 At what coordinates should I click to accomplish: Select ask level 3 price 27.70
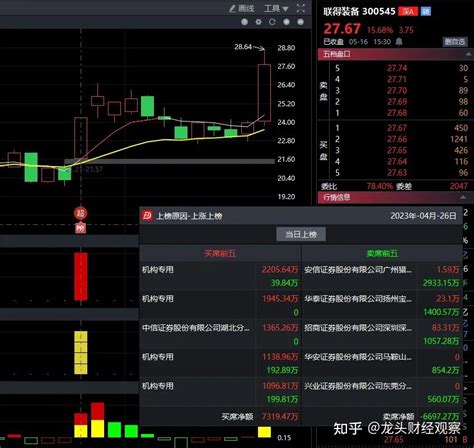pos(397,91)
